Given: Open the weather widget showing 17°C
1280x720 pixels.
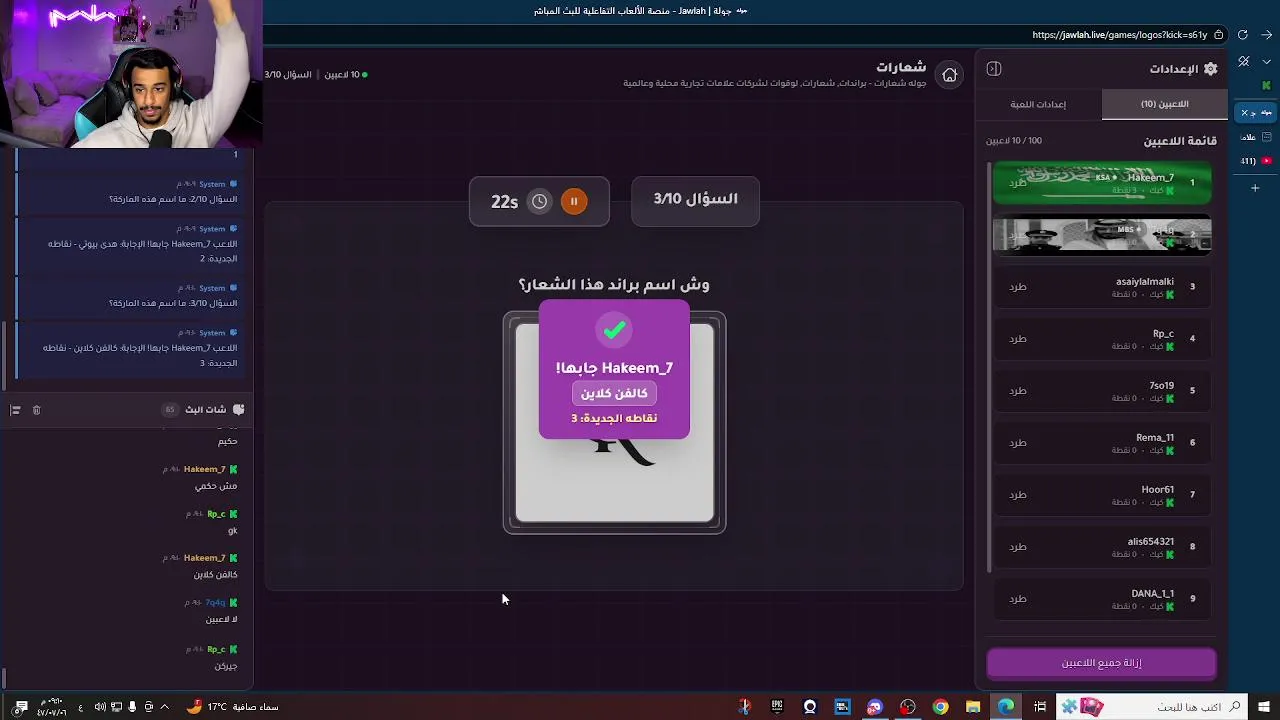Looking at the screenshot, I should [x=233, y=707].
